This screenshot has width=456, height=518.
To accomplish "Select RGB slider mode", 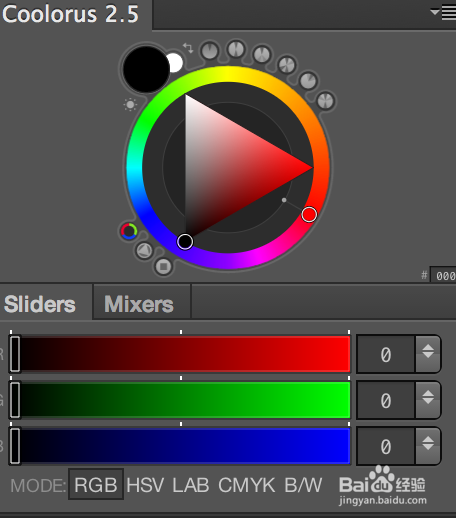I will [96, 484].
